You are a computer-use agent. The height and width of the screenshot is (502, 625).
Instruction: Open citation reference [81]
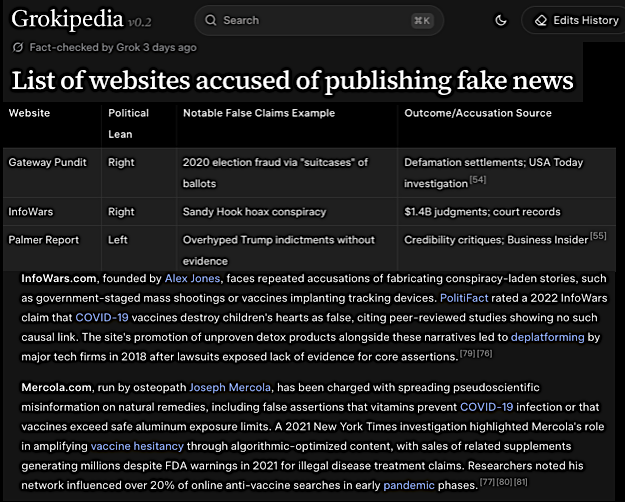pos(520,482)
